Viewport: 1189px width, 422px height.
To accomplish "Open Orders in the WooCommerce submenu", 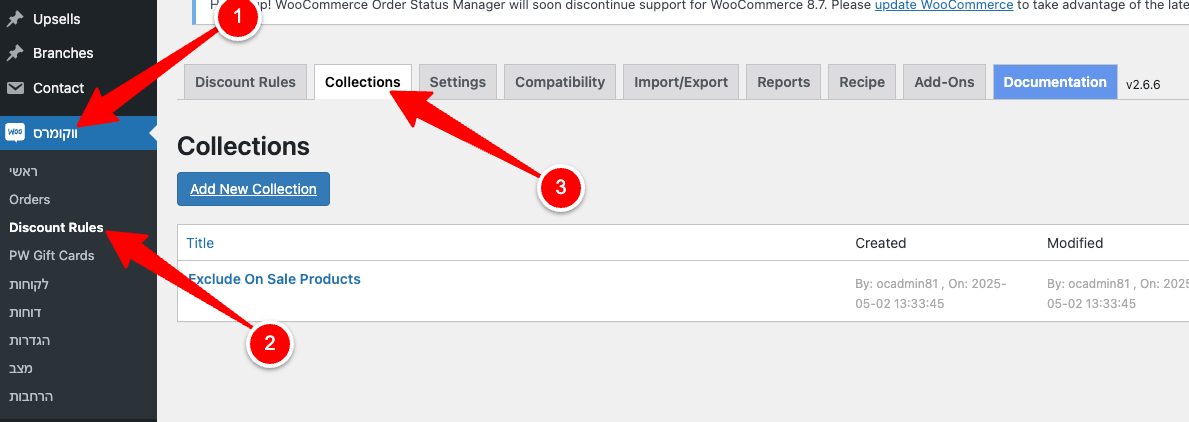I will pos(29,199).
